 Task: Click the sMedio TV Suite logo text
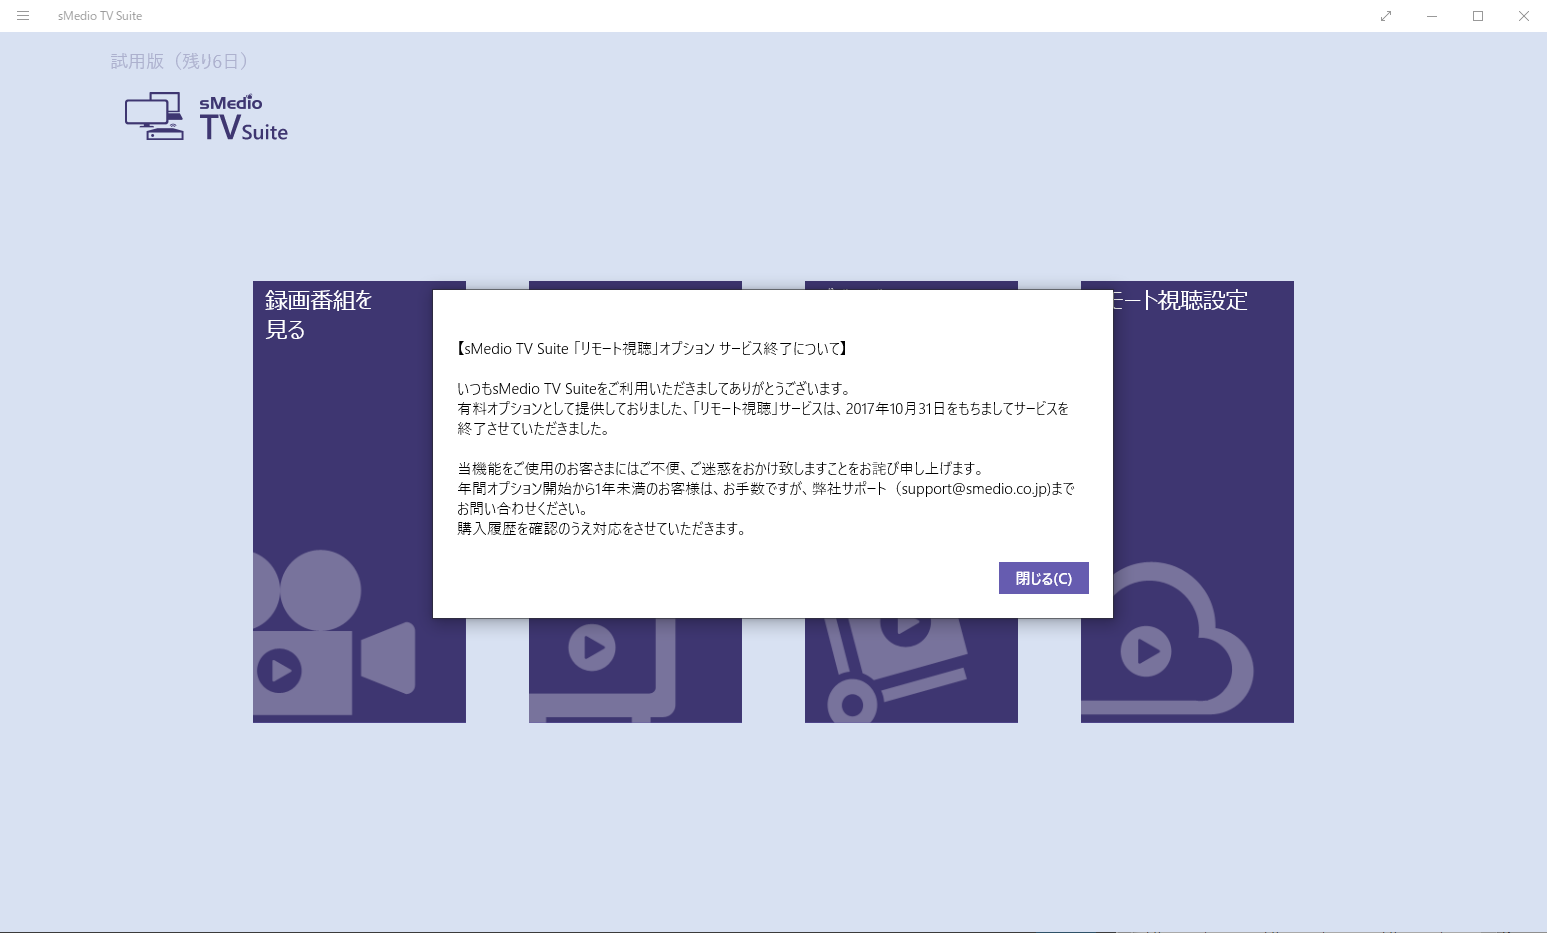tap(243, 118)
